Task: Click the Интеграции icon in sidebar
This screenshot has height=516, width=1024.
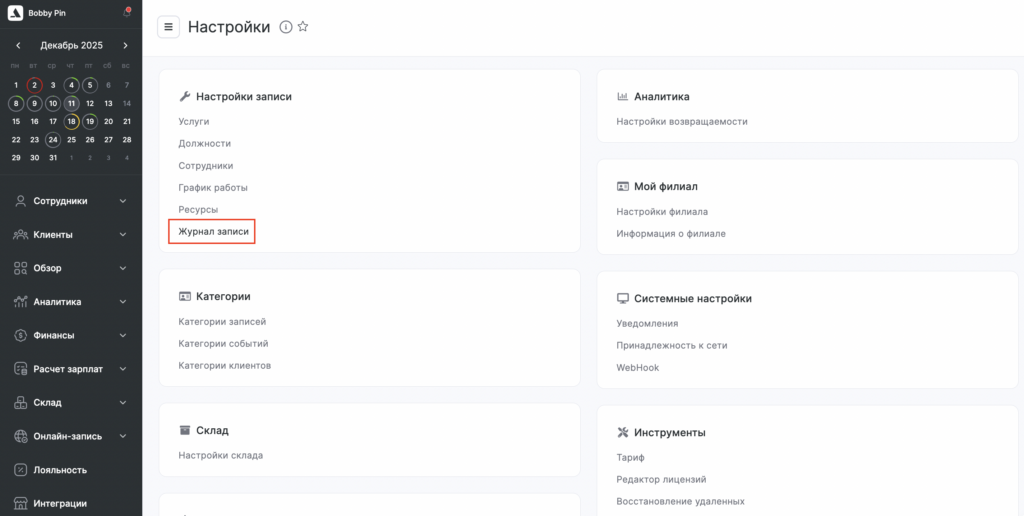Action: 20,503
